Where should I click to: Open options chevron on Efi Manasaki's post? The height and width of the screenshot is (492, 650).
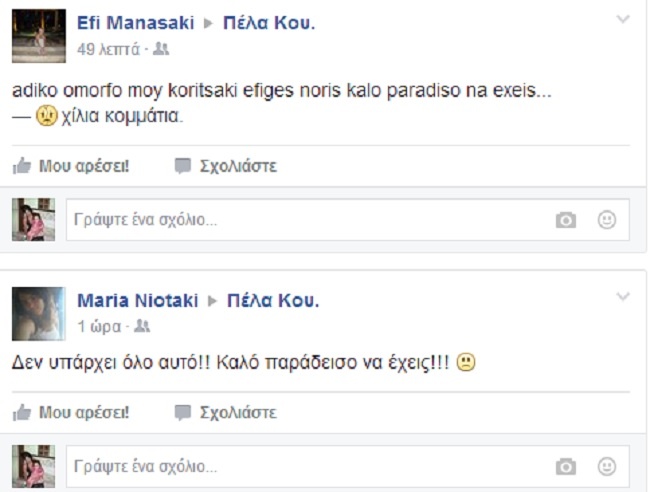click(x=623, y=20)
